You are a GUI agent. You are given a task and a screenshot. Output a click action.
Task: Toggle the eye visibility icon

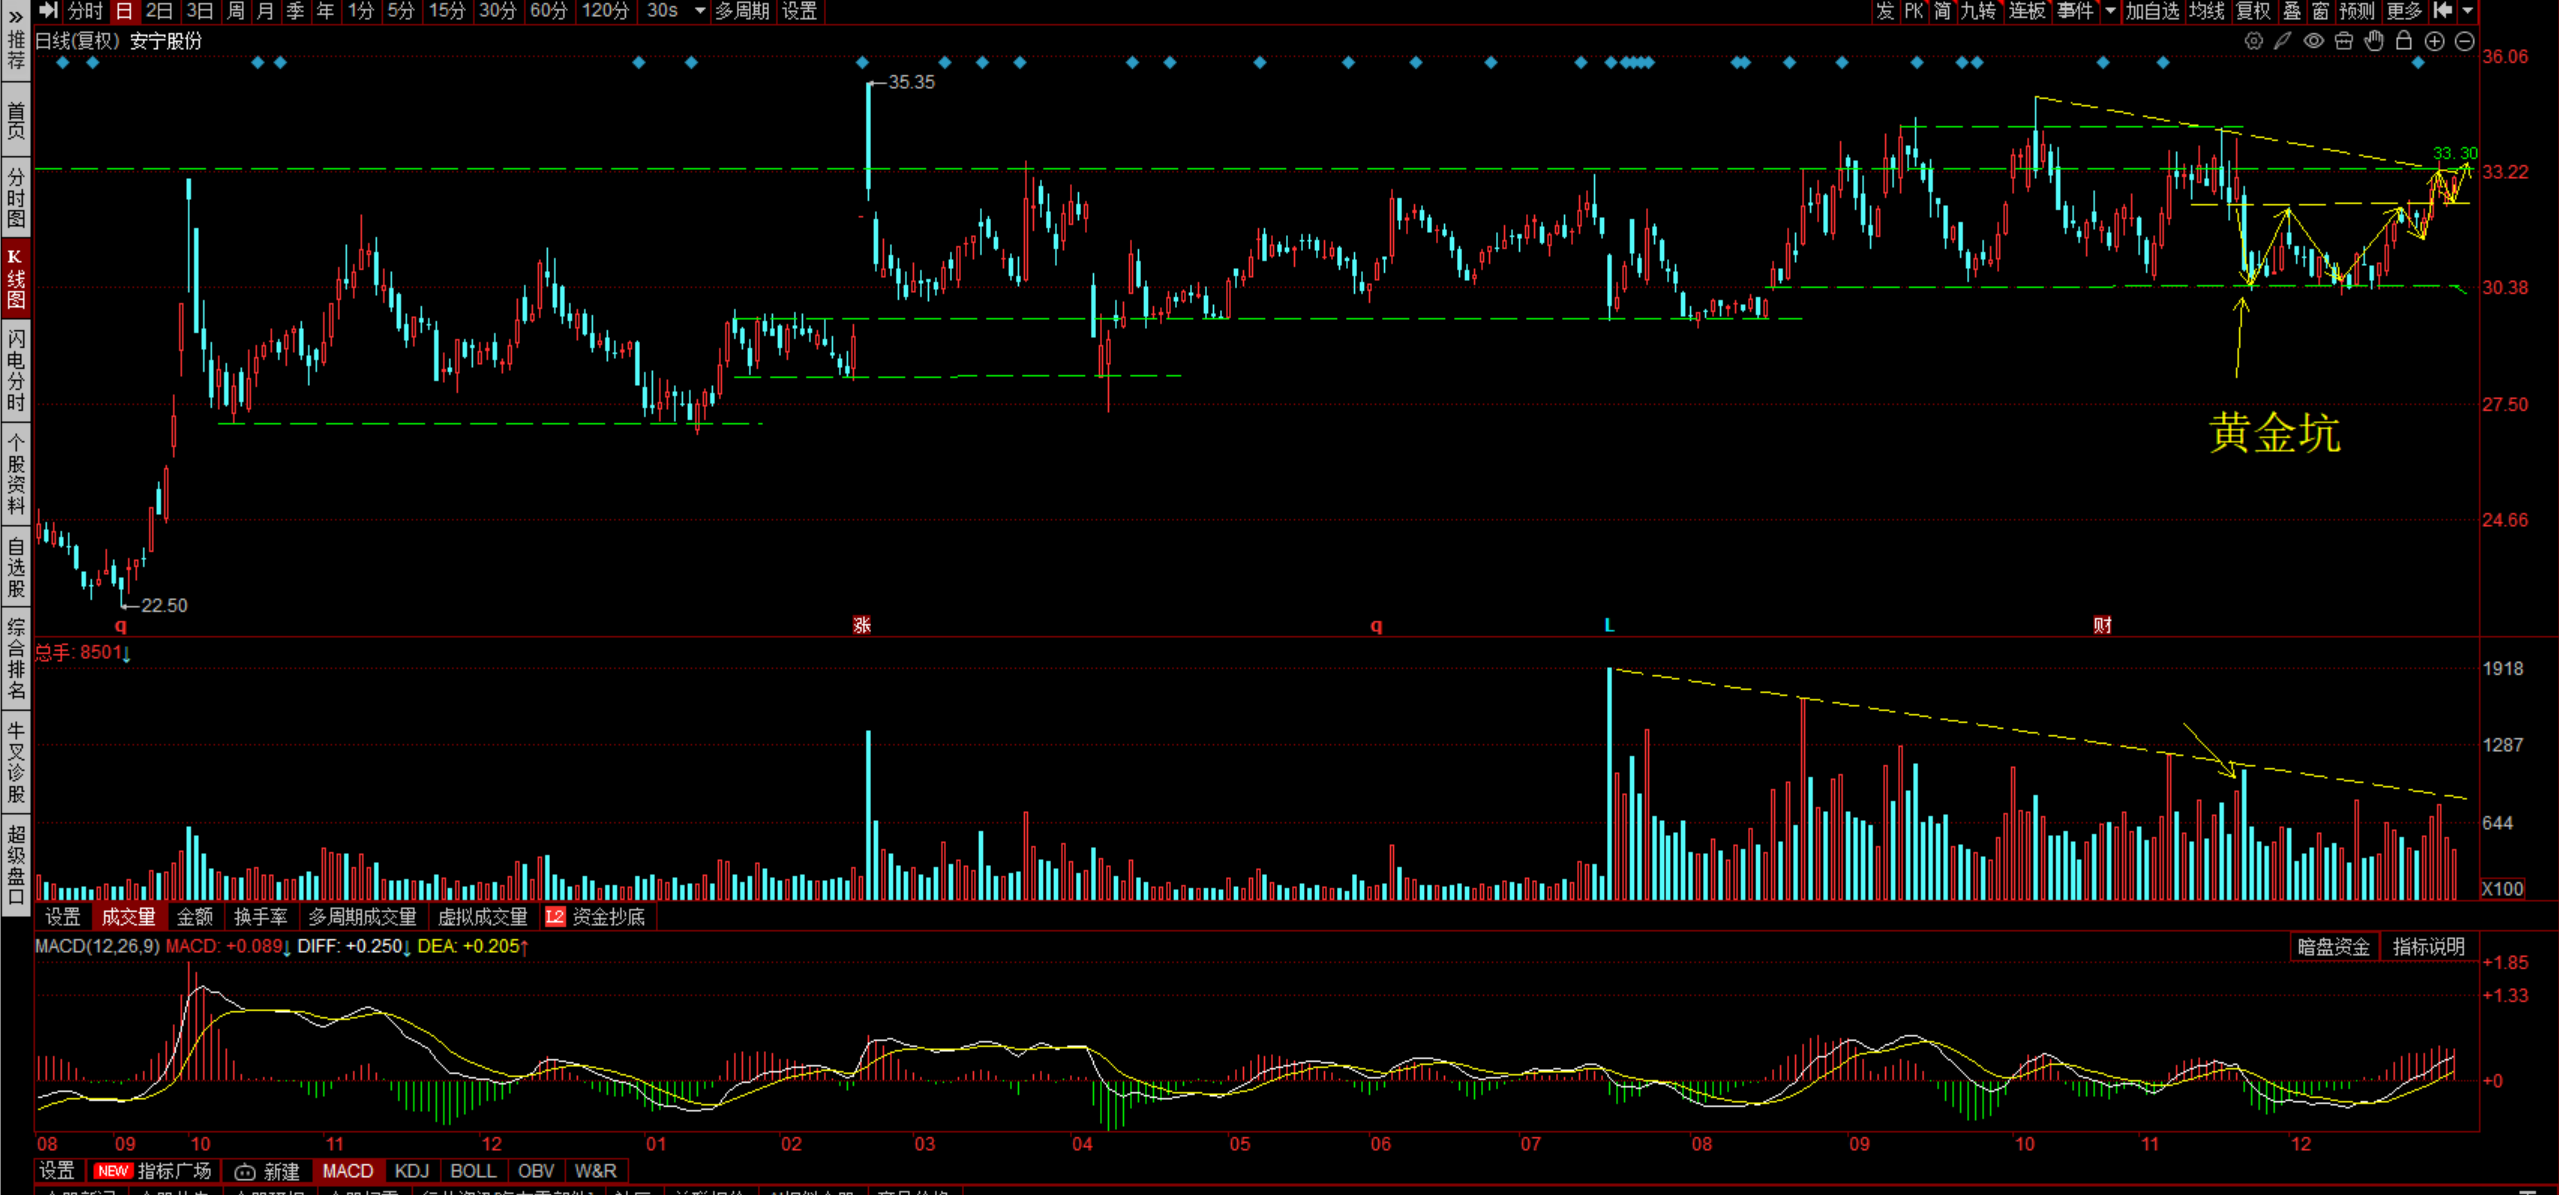click(x=2313, y=41)
